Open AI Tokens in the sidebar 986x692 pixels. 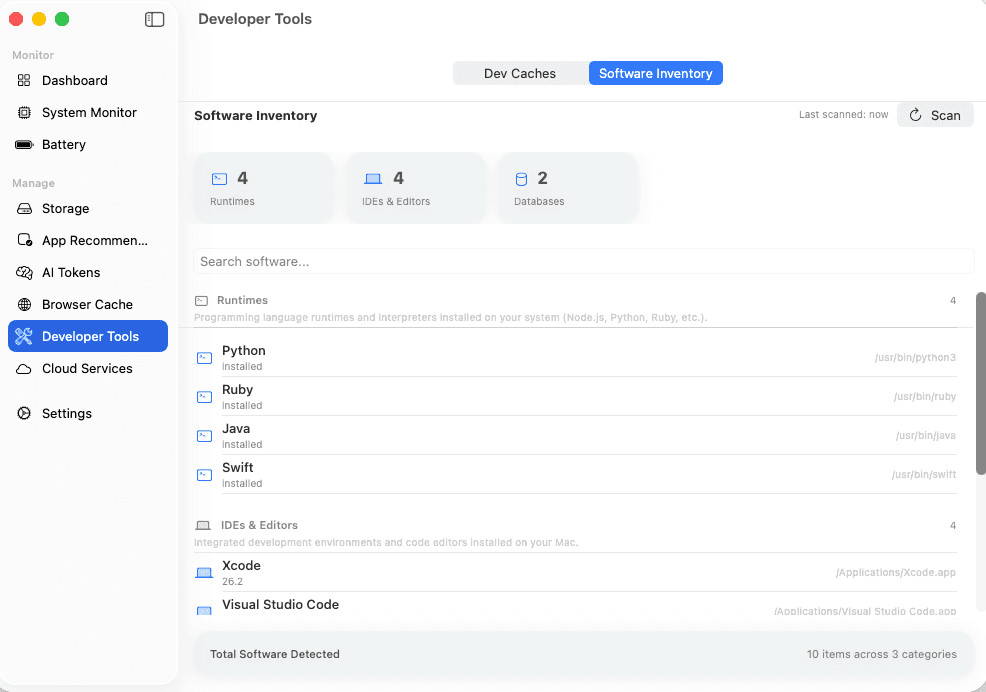pyautogui.click(x=71, y=272)
